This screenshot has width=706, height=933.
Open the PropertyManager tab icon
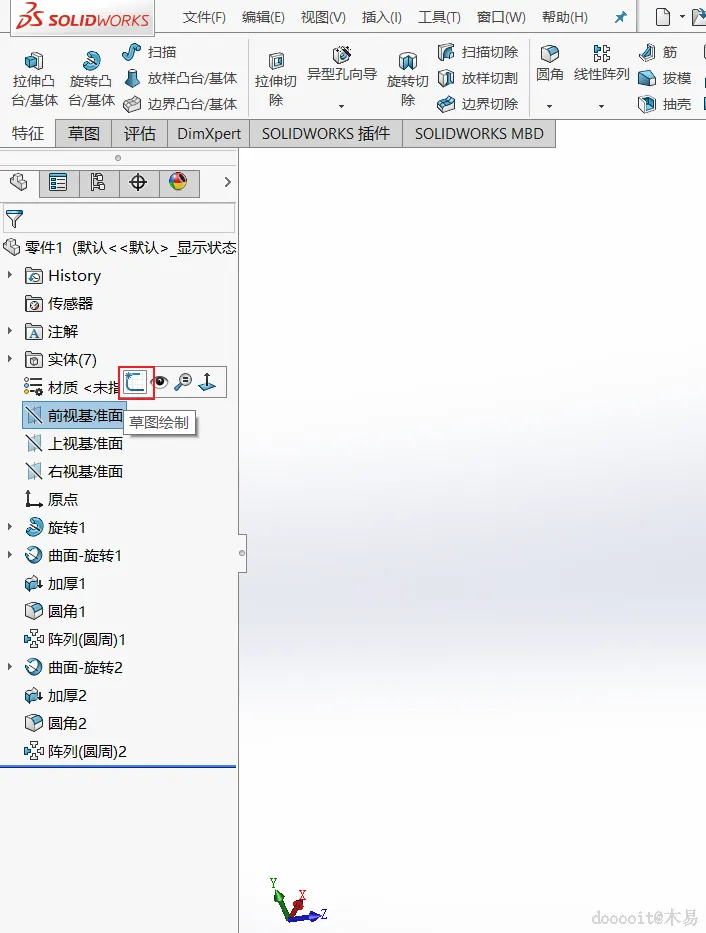coord(58,183)
